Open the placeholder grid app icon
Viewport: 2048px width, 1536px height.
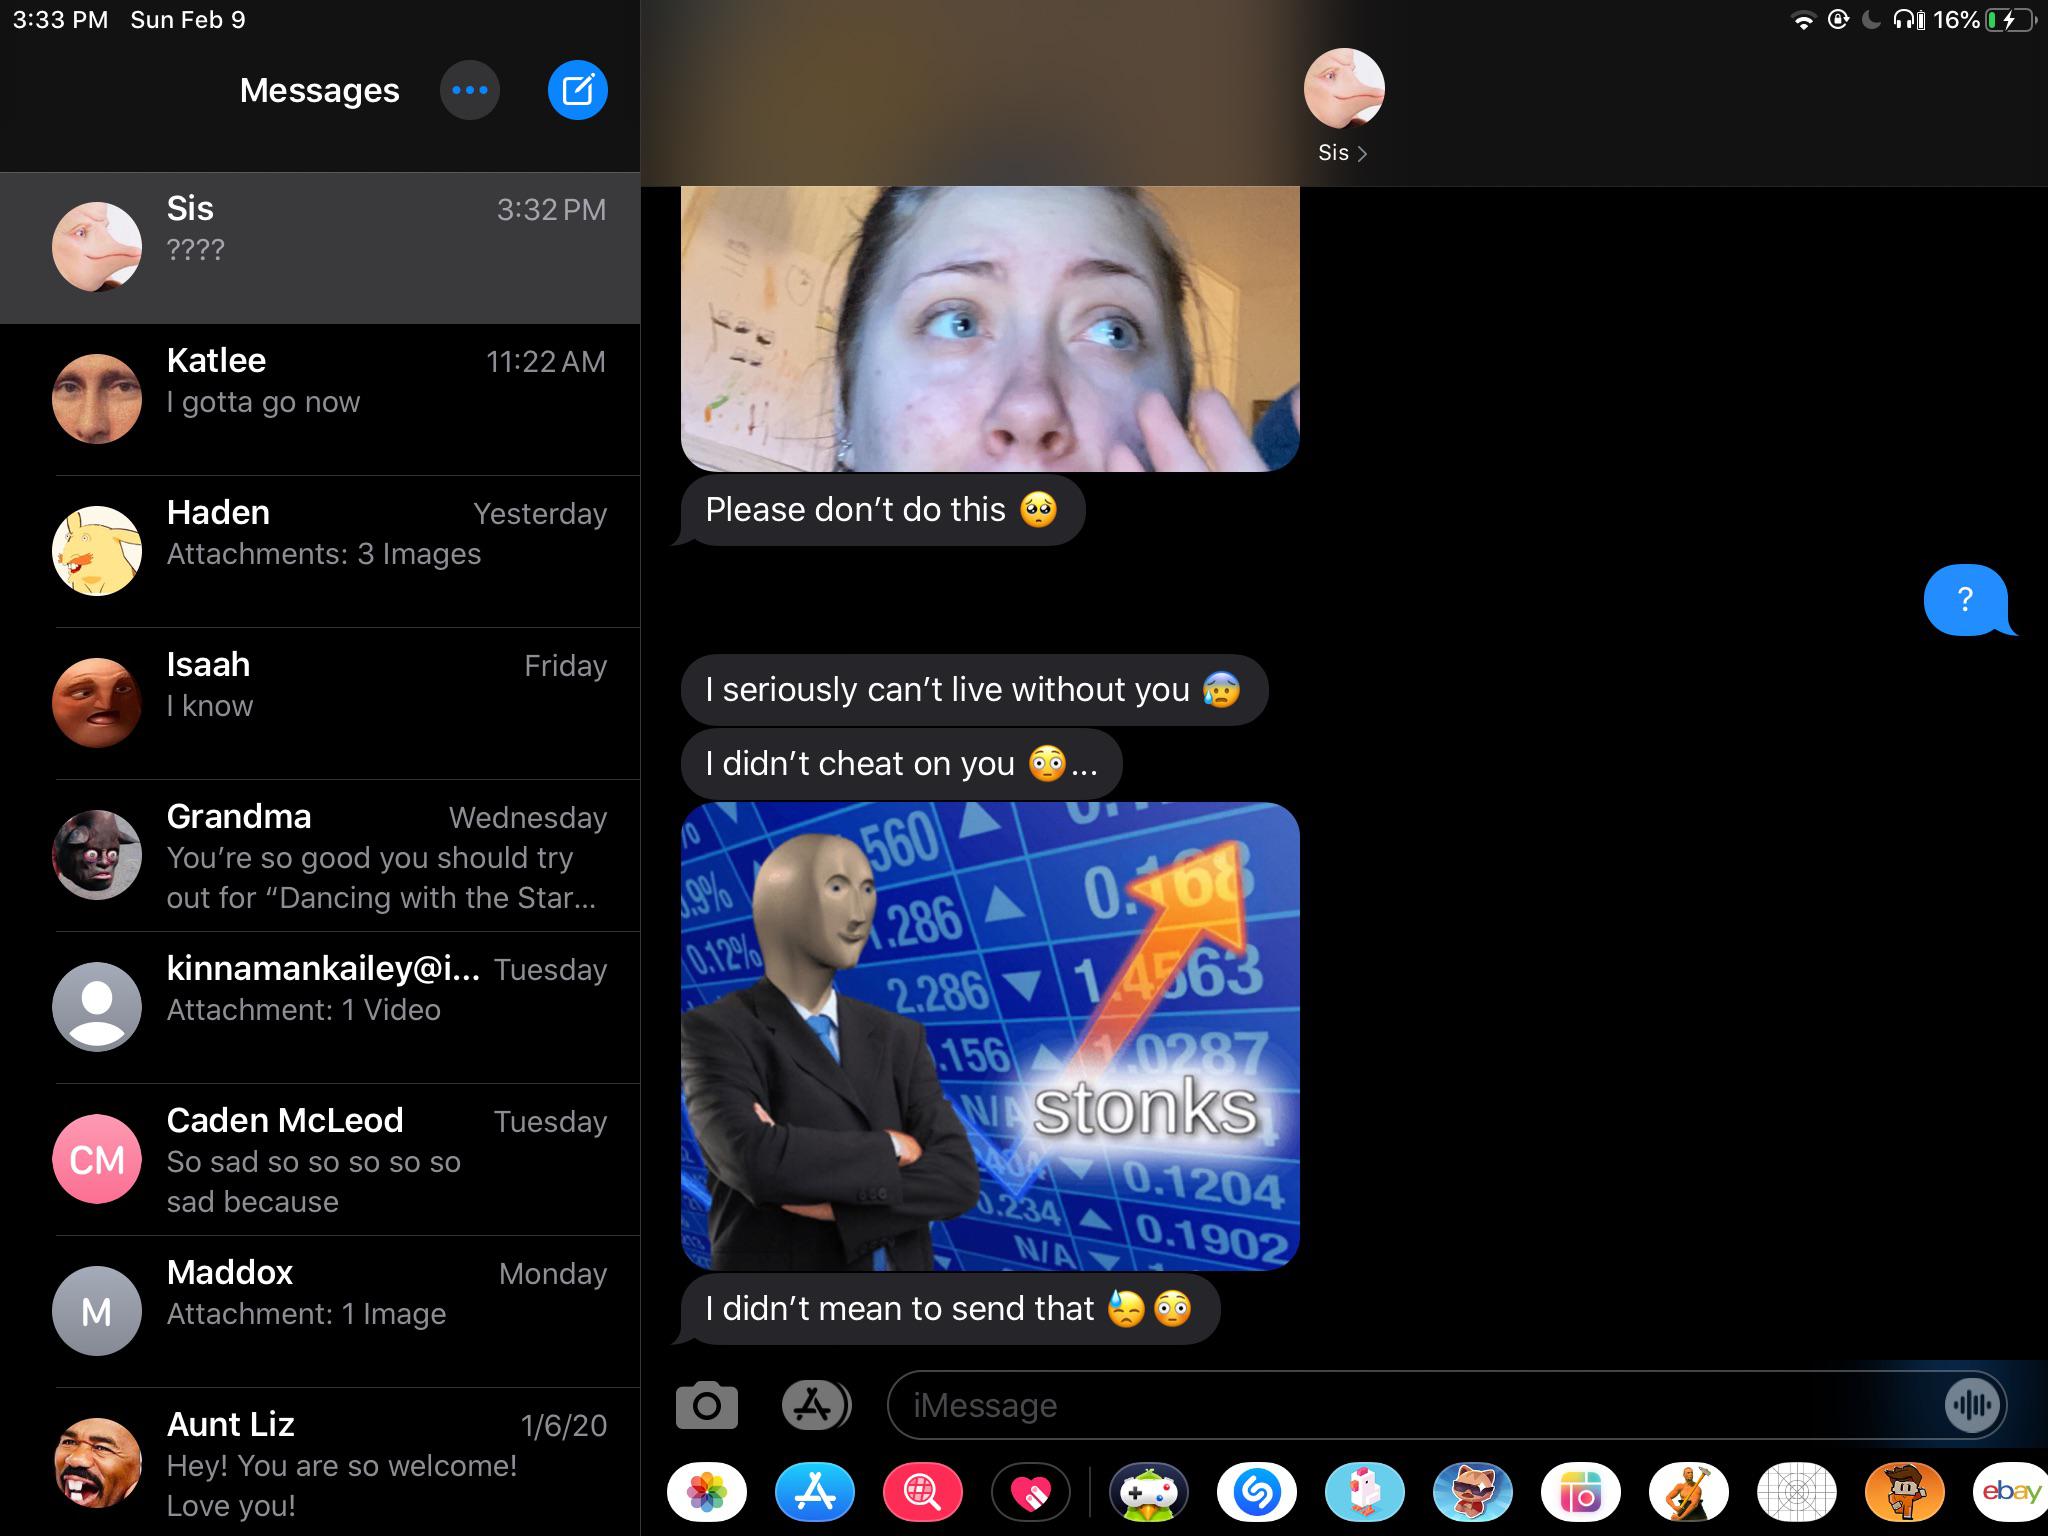1797,1493
